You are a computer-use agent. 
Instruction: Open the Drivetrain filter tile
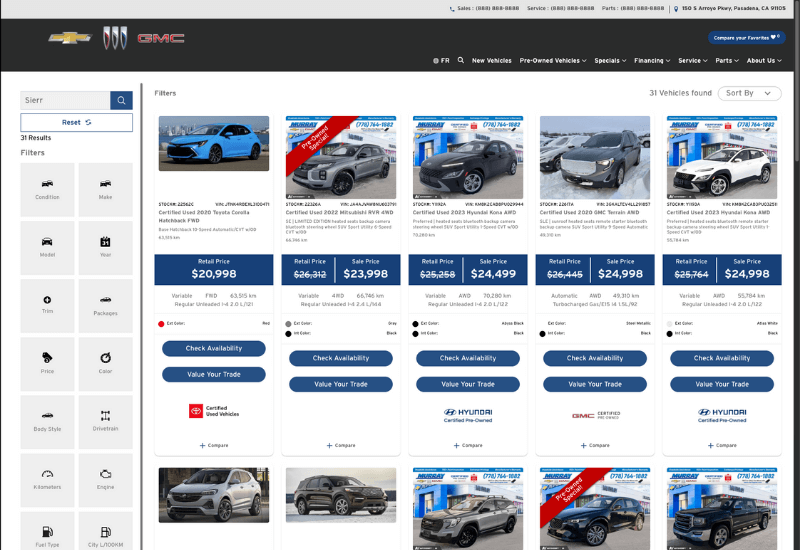coord(105,421)
